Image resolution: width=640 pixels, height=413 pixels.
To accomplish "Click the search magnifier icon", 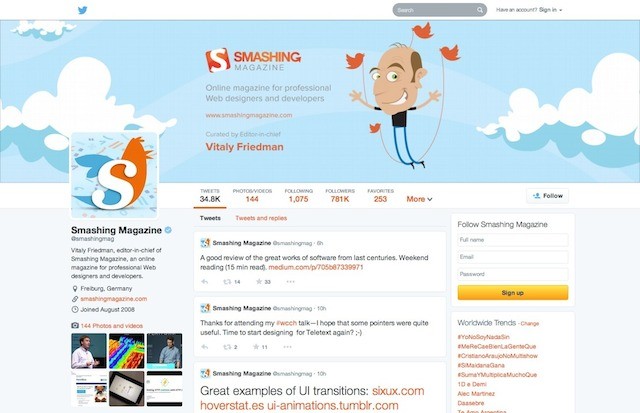I will point(480,10).
